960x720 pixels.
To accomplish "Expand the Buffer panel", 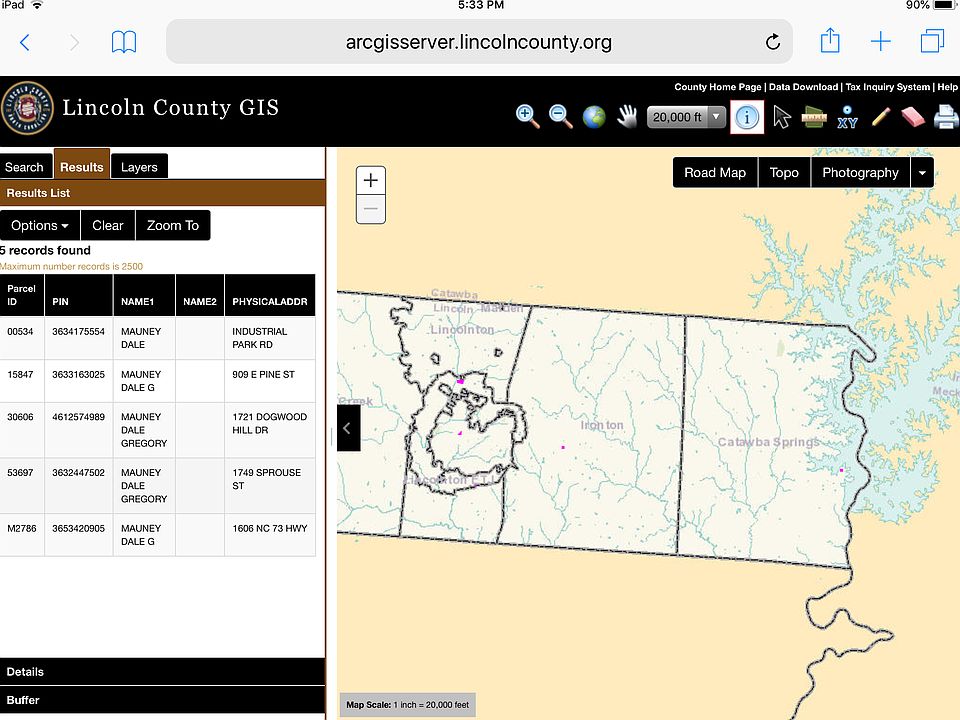I will click(162, 700).
